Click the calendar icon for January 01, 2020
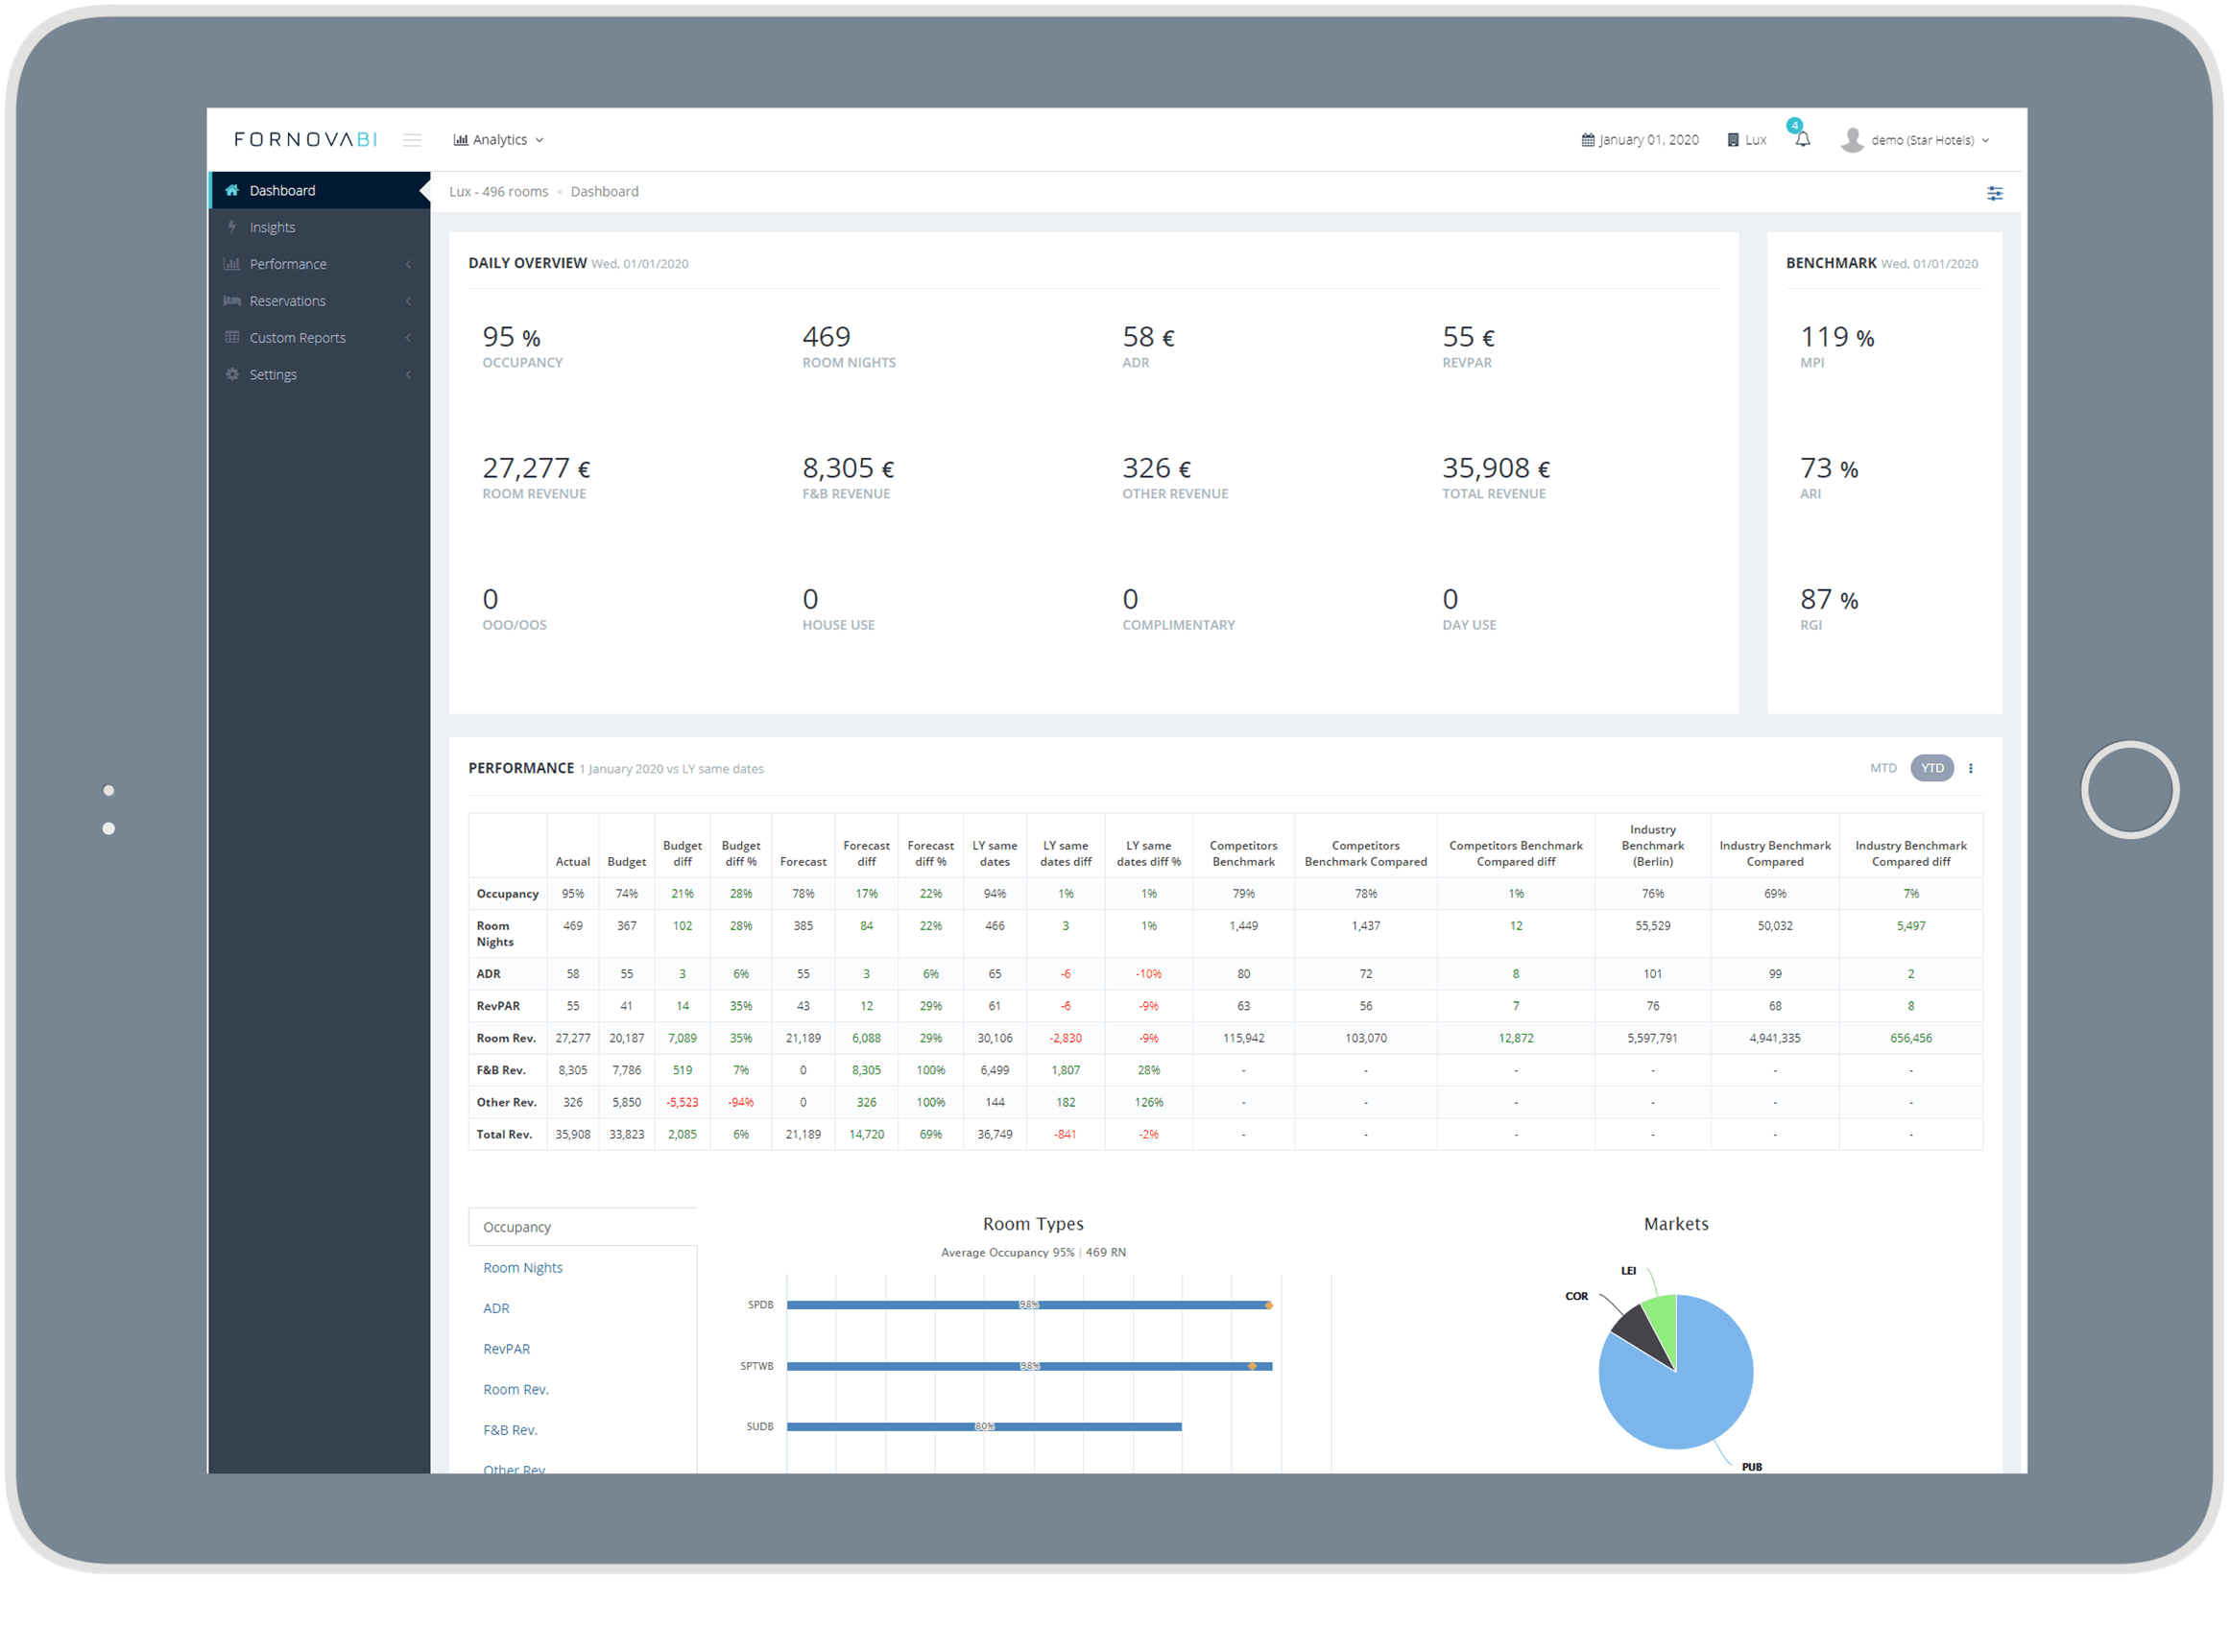Viewport: 2230px width, 1652px height. (1587, 140)
